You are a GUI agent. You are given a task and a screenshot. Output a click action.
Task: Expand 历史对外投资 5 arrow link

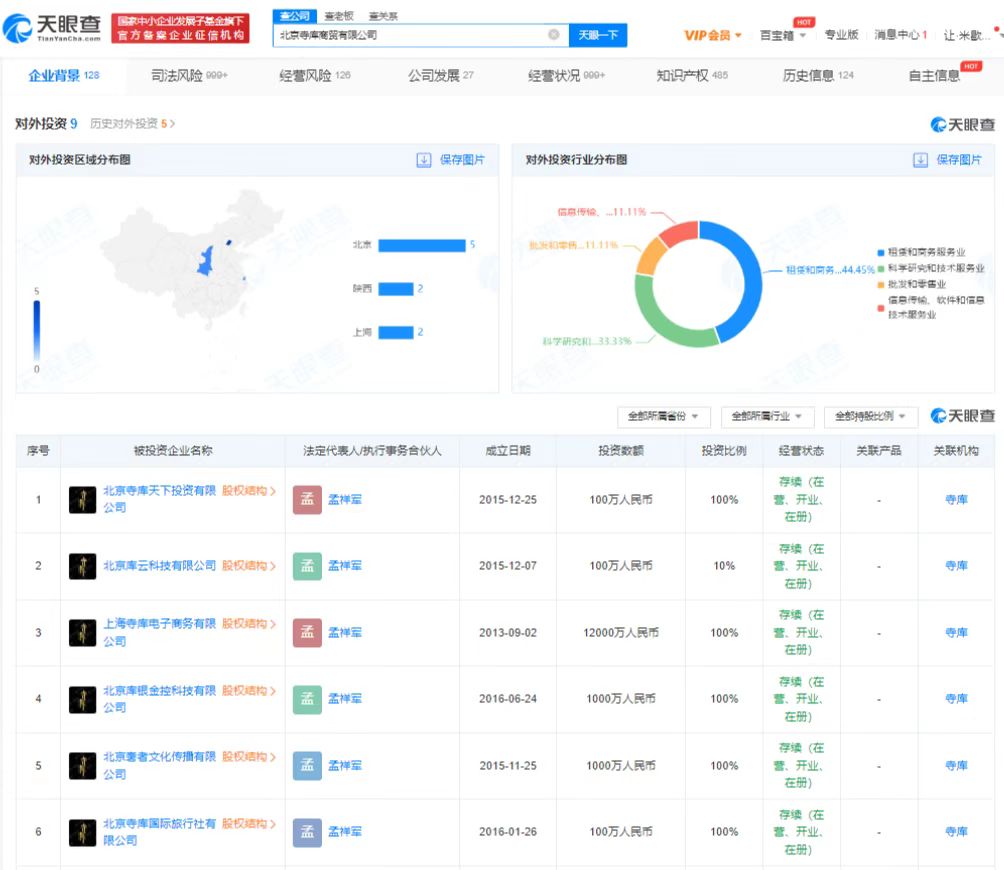(133, 124)
